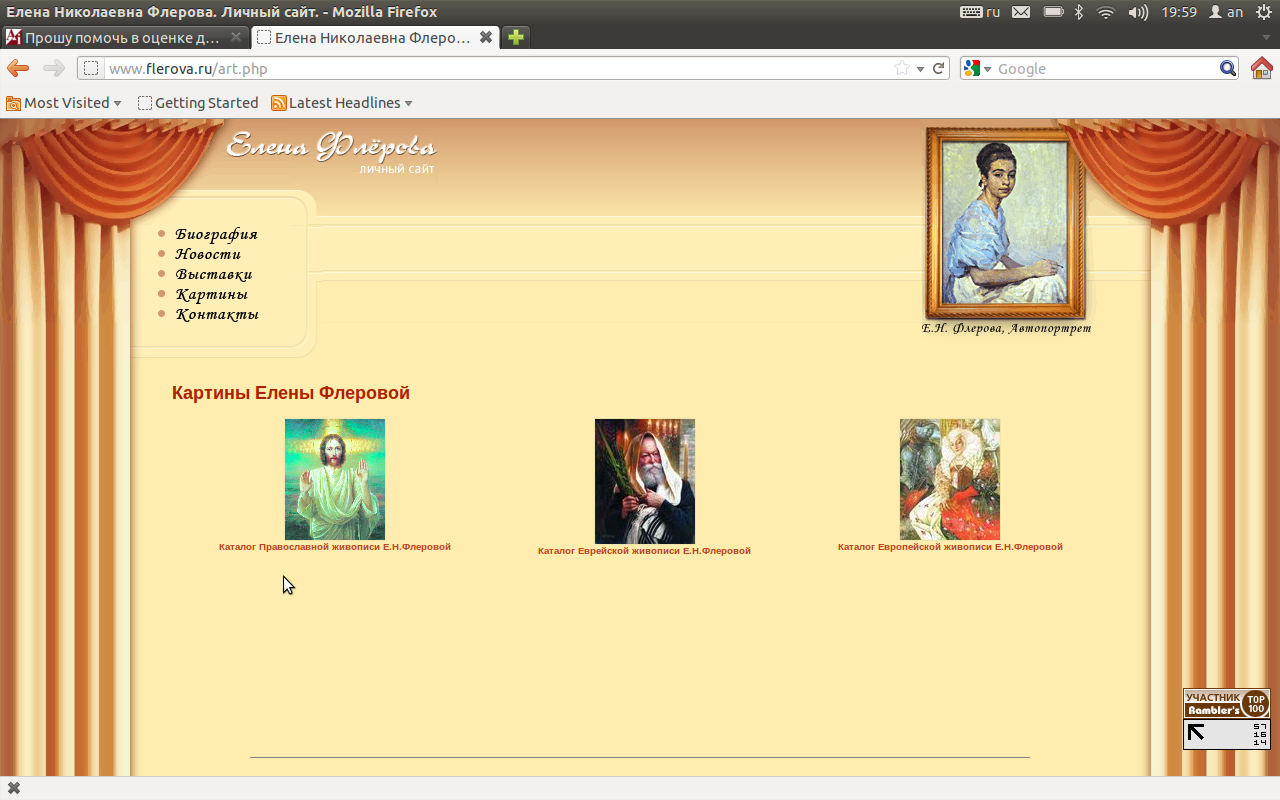Open Каталог Православной живописи link
1280x800 pixels.
[x=335, y=547]
